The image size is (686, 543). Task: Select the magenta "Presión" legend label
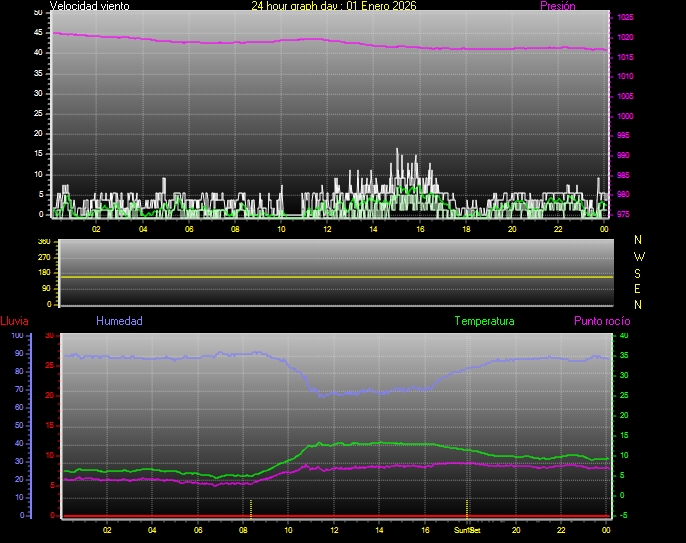tap(557, 6)
